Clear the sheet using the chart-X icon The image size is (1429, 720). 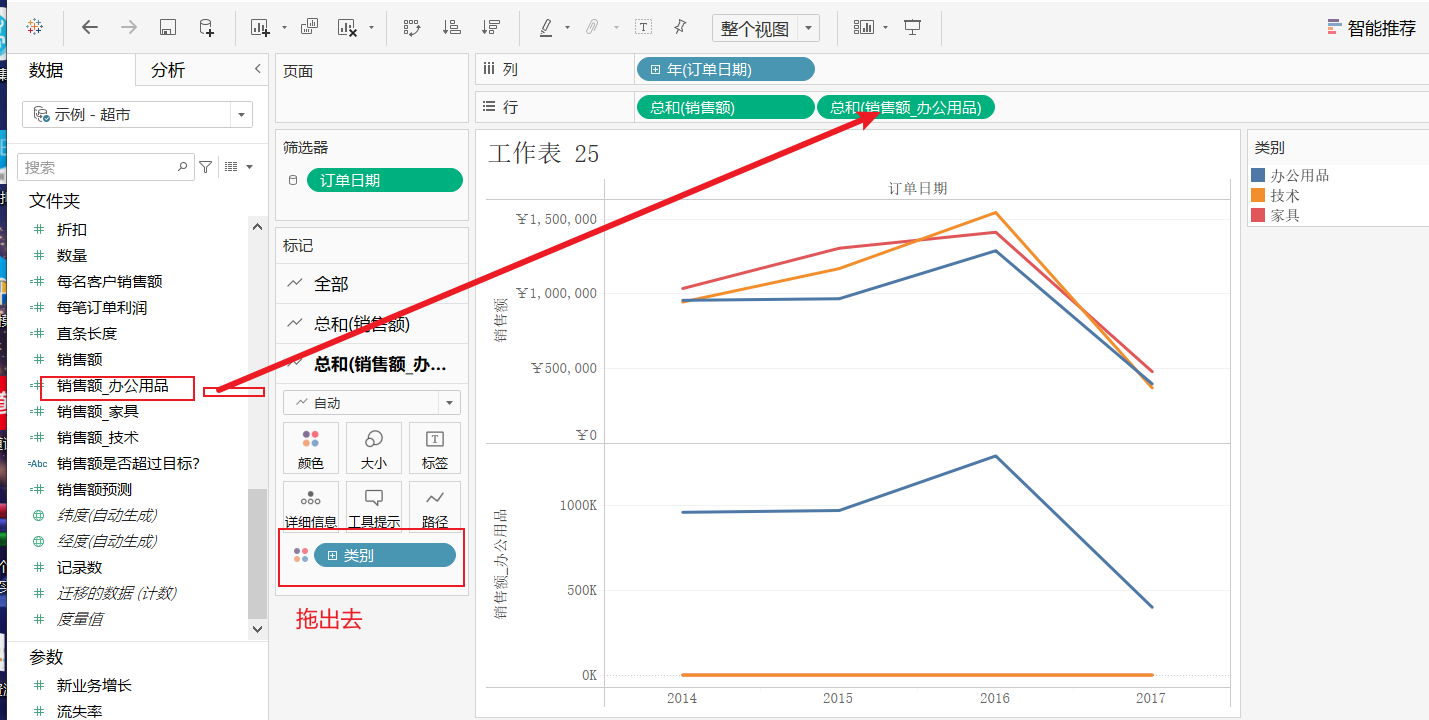(348, 28)
